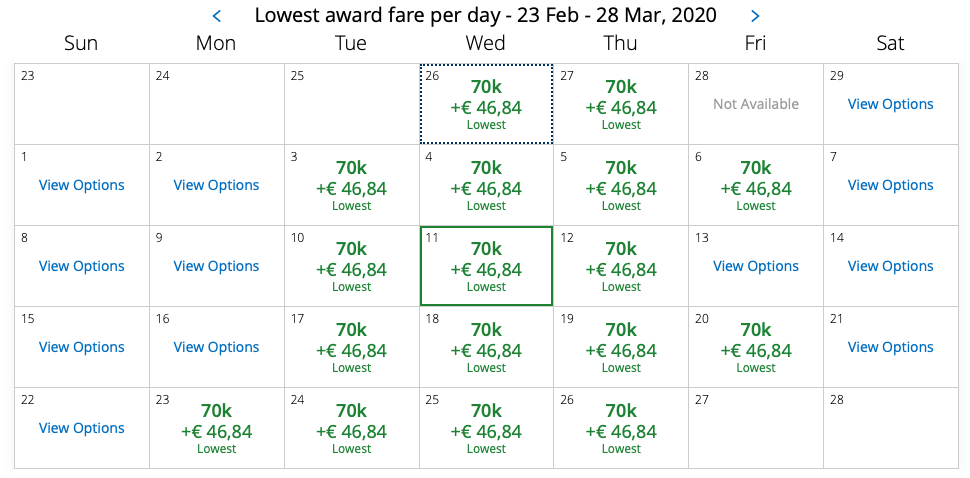Select 70k fare on Thursday 26 March
The height and width of the screenshot is (478, 970).
(621, 429)
